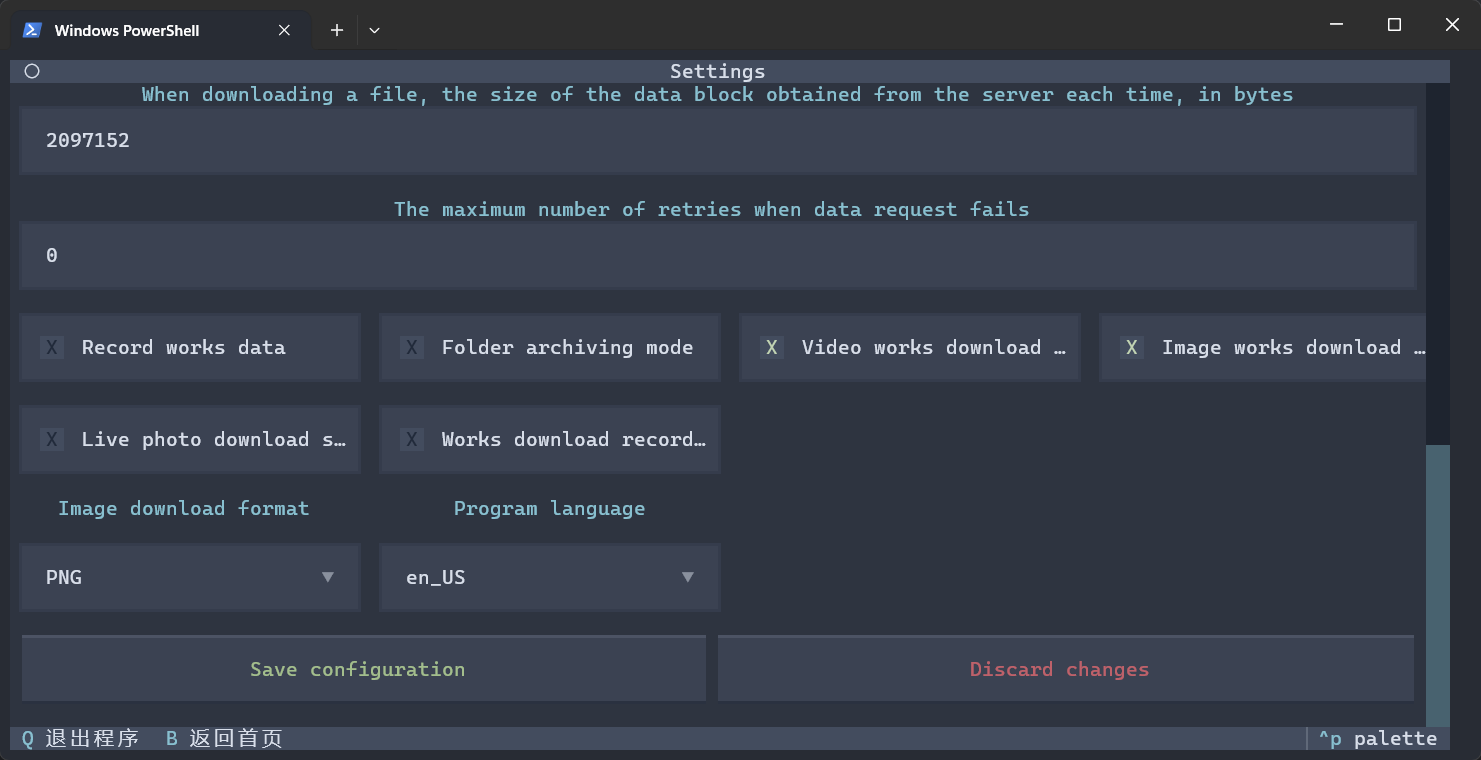Image resolution: width=1481 pixels, height=760 pixels.
Task: Click the circle icon in the Settings header
Action: (32, 71)
